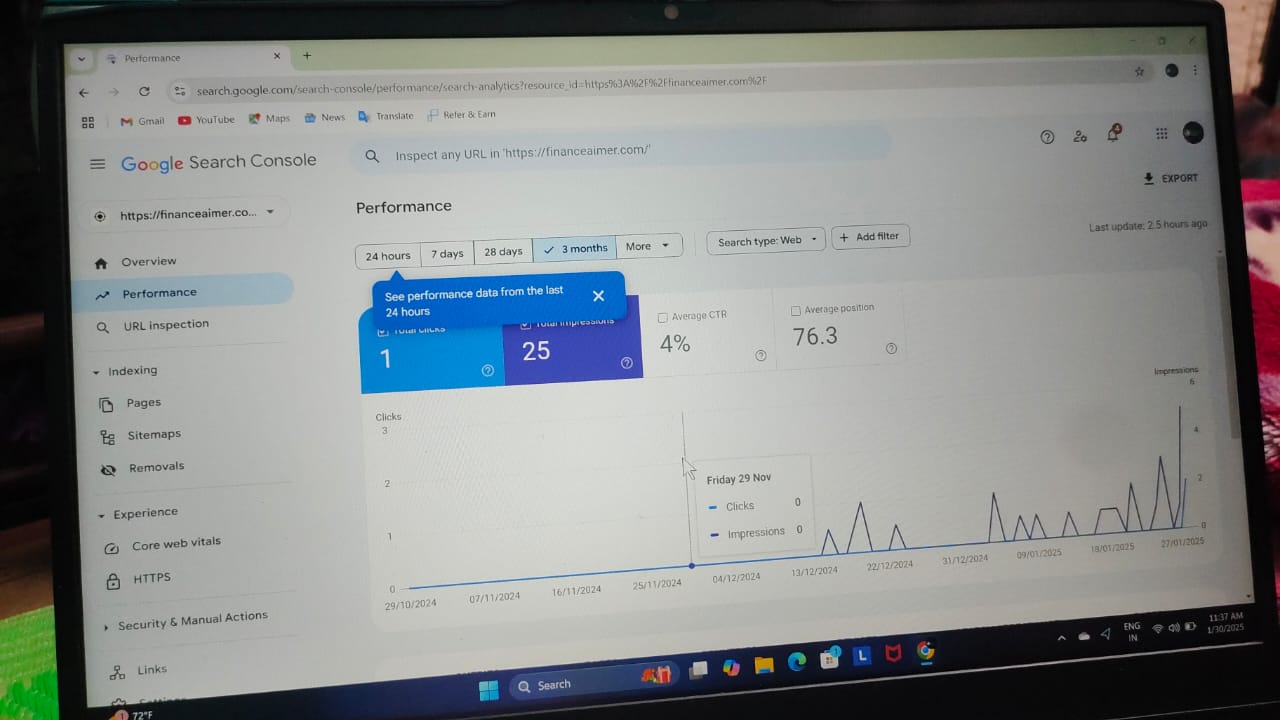Click help icon on Average CTR card
Image resolution: width=1280 pixels, height=720 pixels.
pos(761,356)
